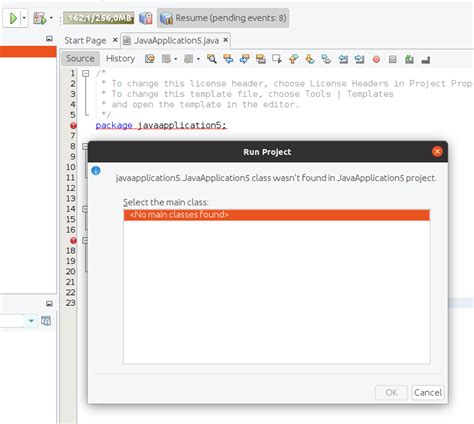Select the JavaApplication5.java tab

[176, 41]
